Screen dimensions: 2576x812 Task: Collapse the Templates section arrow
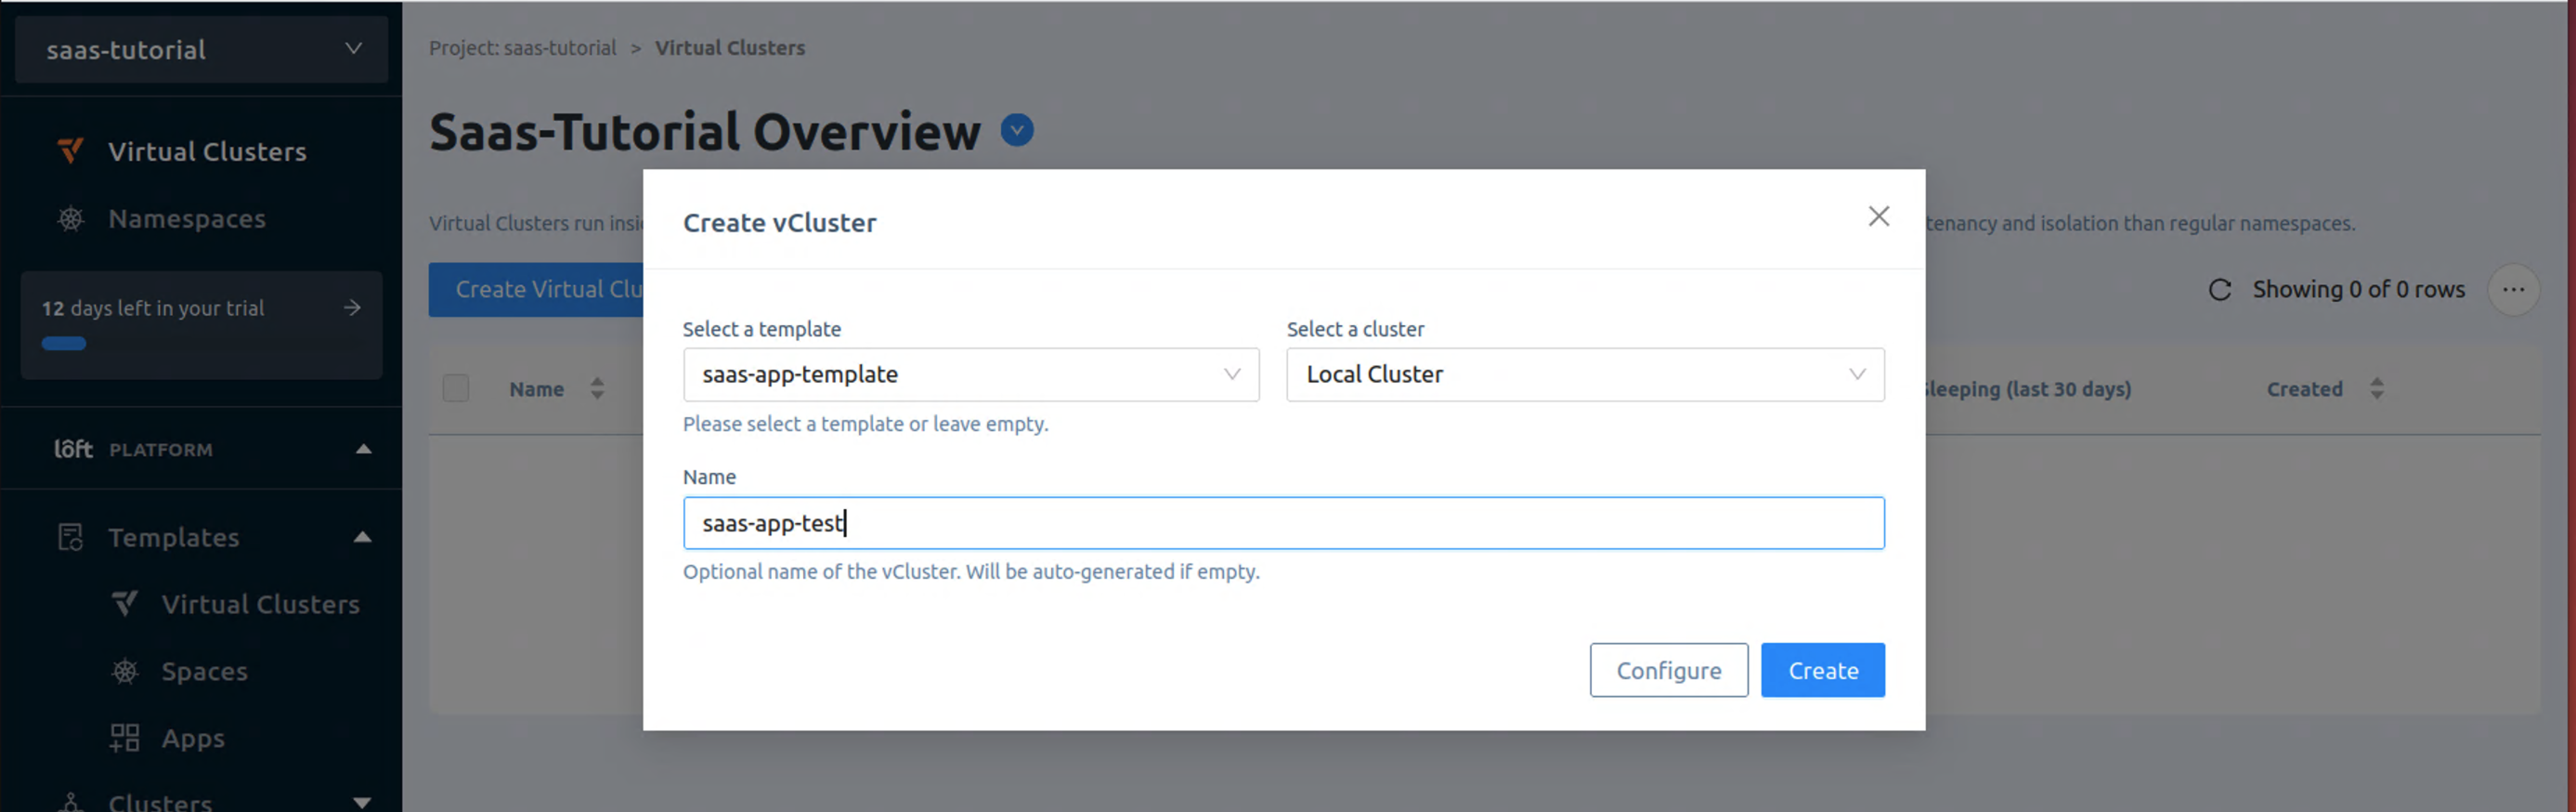click(363, 537)
